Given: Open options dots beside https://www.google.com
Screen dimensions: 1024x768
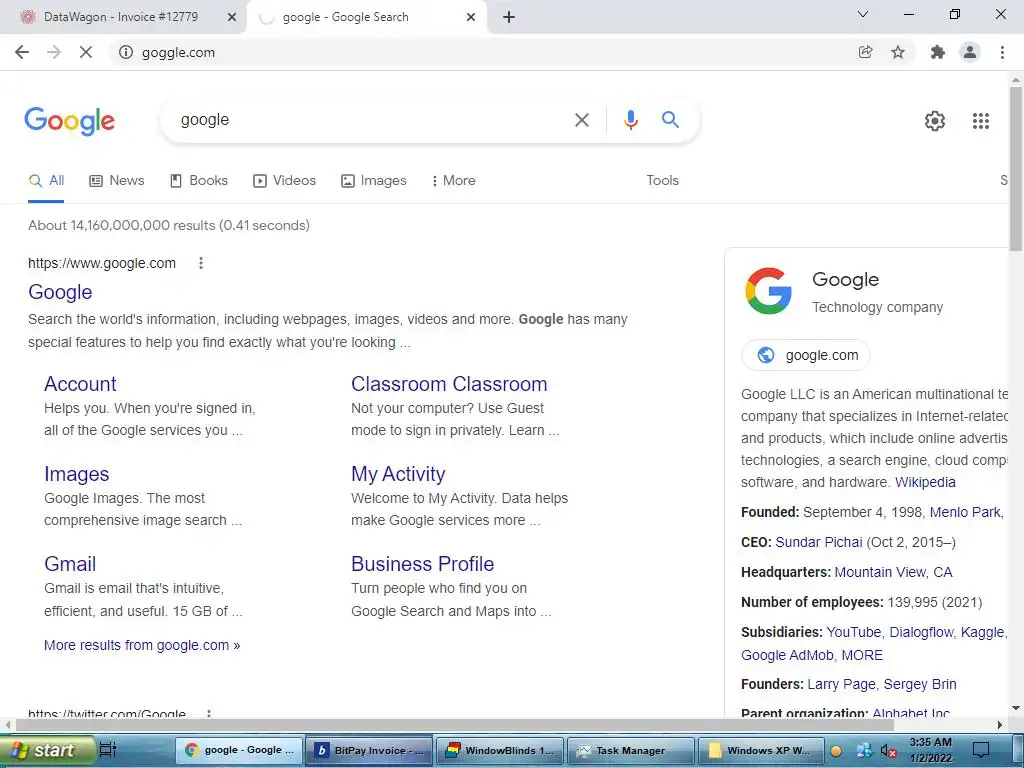Looking at the screenshot, I should (x=201, y=263).
